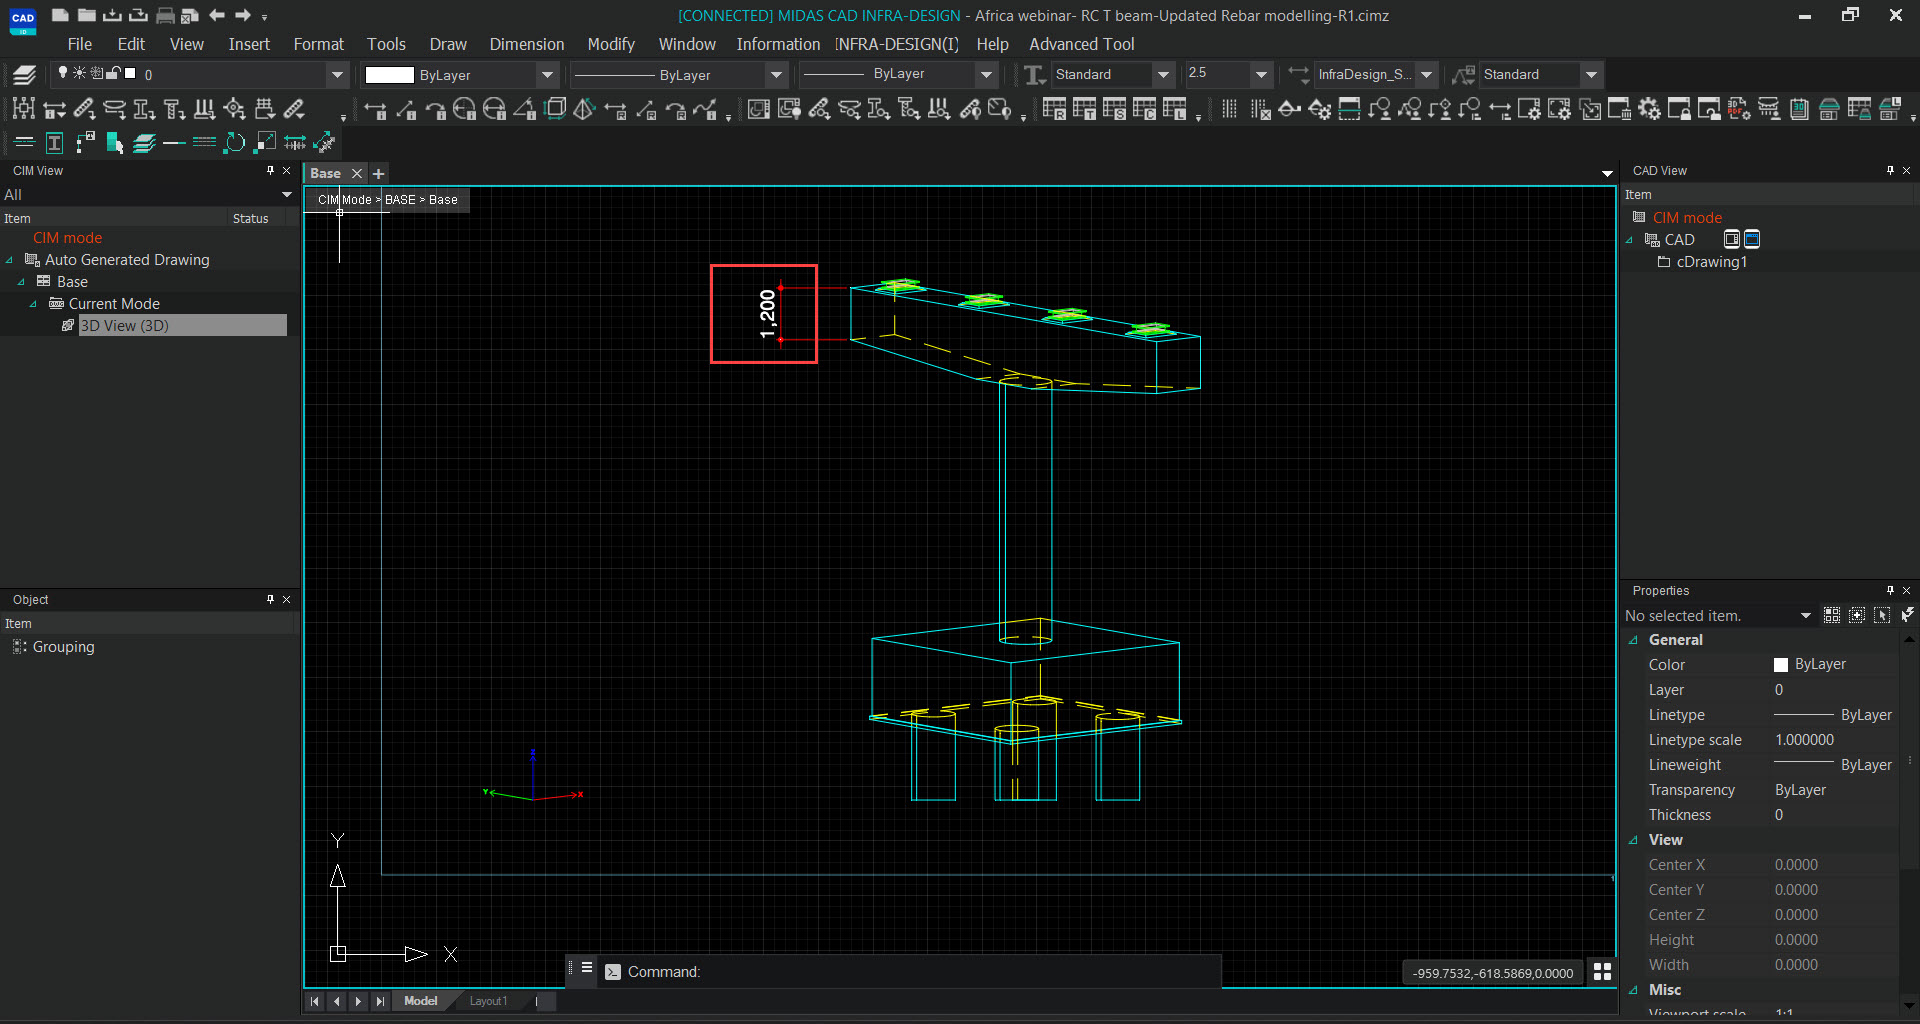
Task: Click the table icon labeled R
Action: (1054, 109)
